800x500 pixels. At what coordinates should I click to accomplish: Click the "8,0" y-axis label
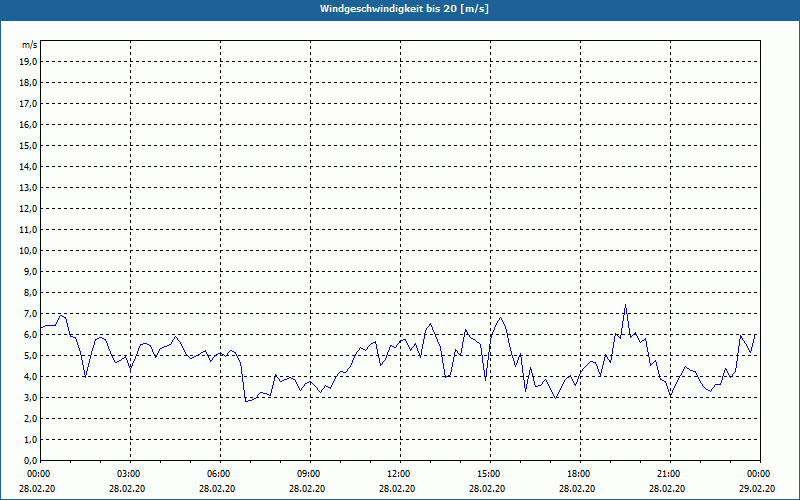[31, 292]
